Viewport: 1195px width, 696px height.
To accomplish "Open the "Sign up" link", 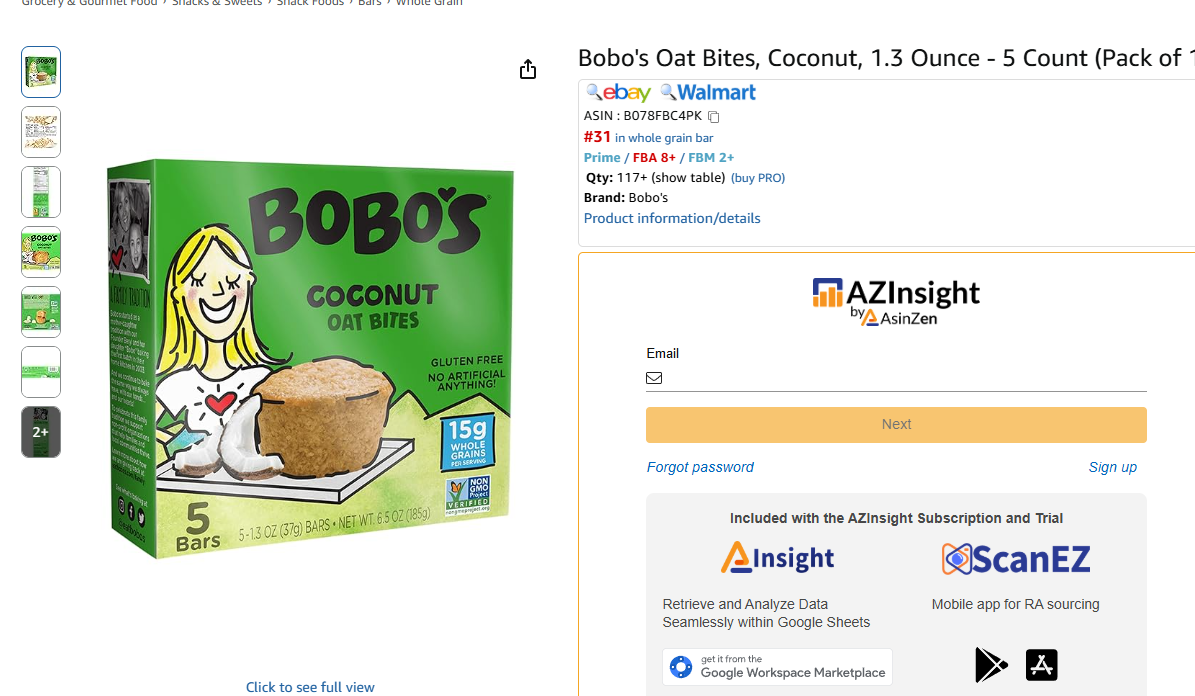I will click(1112, 467).
